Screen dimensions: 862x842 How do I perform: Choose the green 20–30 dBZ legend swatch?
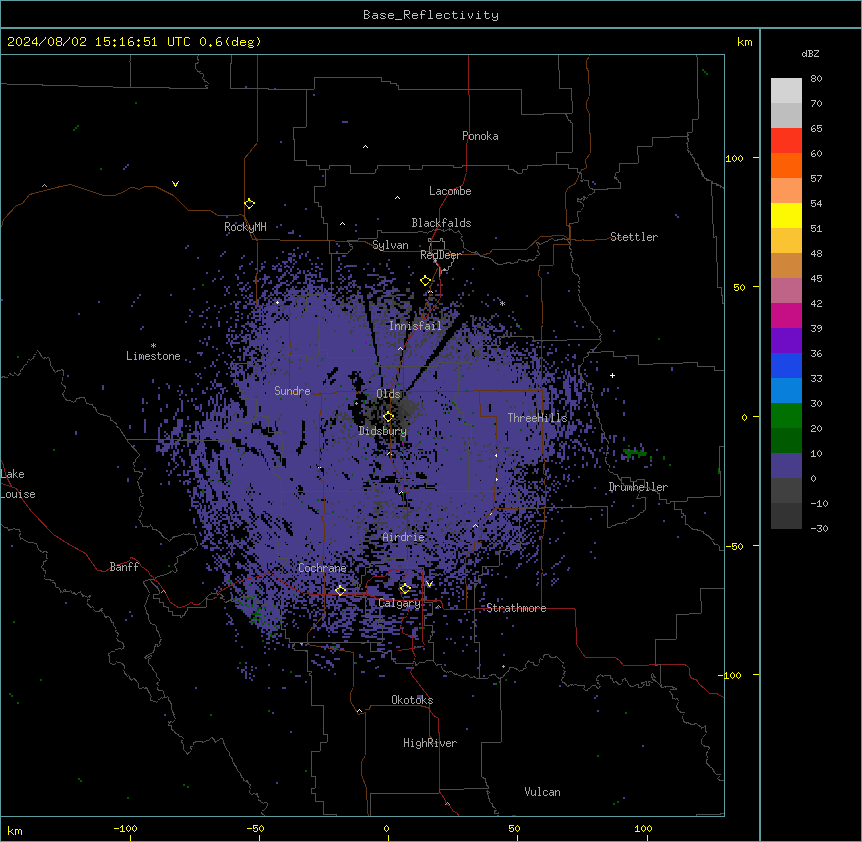pos(786,416)
